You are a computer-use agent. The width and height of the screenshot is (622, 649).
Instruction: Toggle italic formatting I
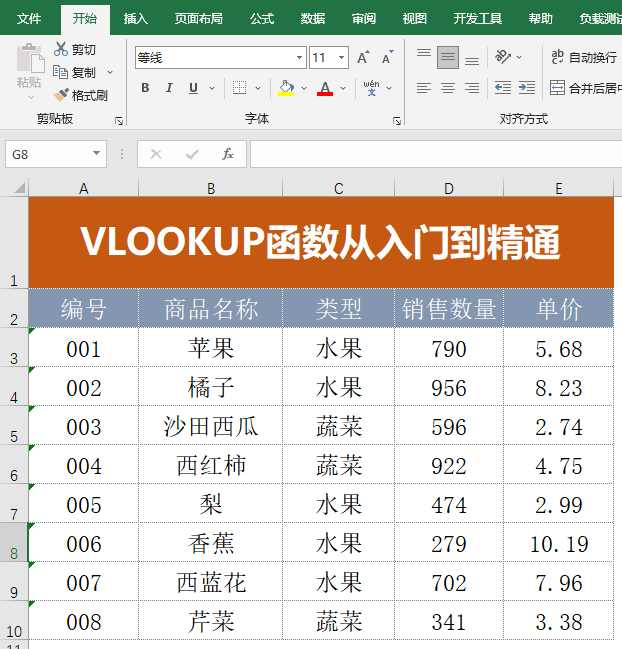tap(169, 88)
